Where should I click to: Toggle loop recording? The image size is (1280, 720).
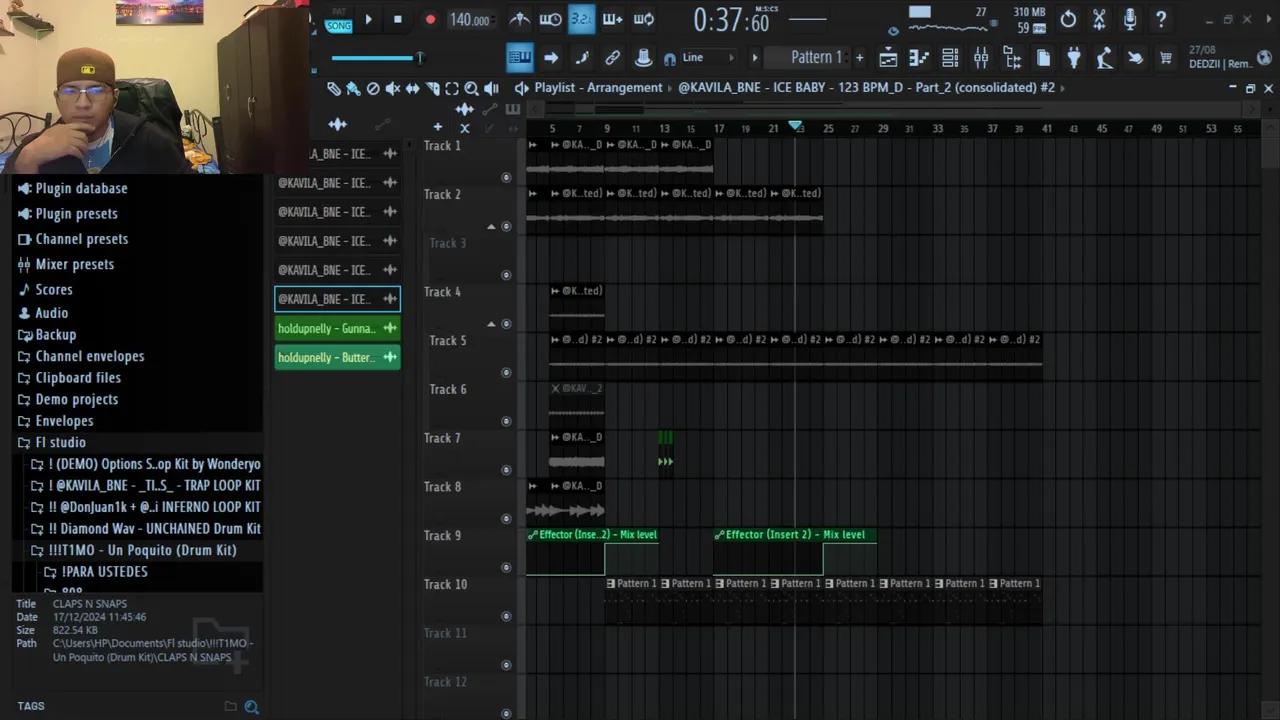point(643,19)
